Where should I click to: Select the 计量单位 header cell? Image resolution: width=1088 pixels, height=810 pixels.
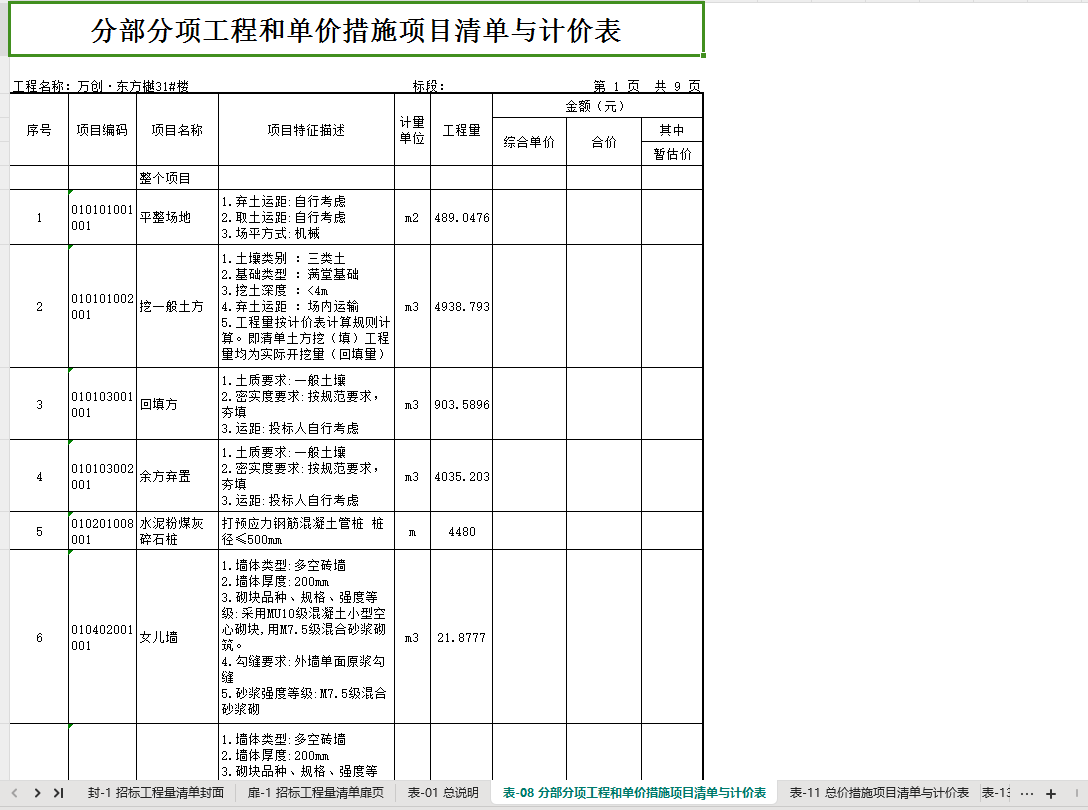pos(412,130)
